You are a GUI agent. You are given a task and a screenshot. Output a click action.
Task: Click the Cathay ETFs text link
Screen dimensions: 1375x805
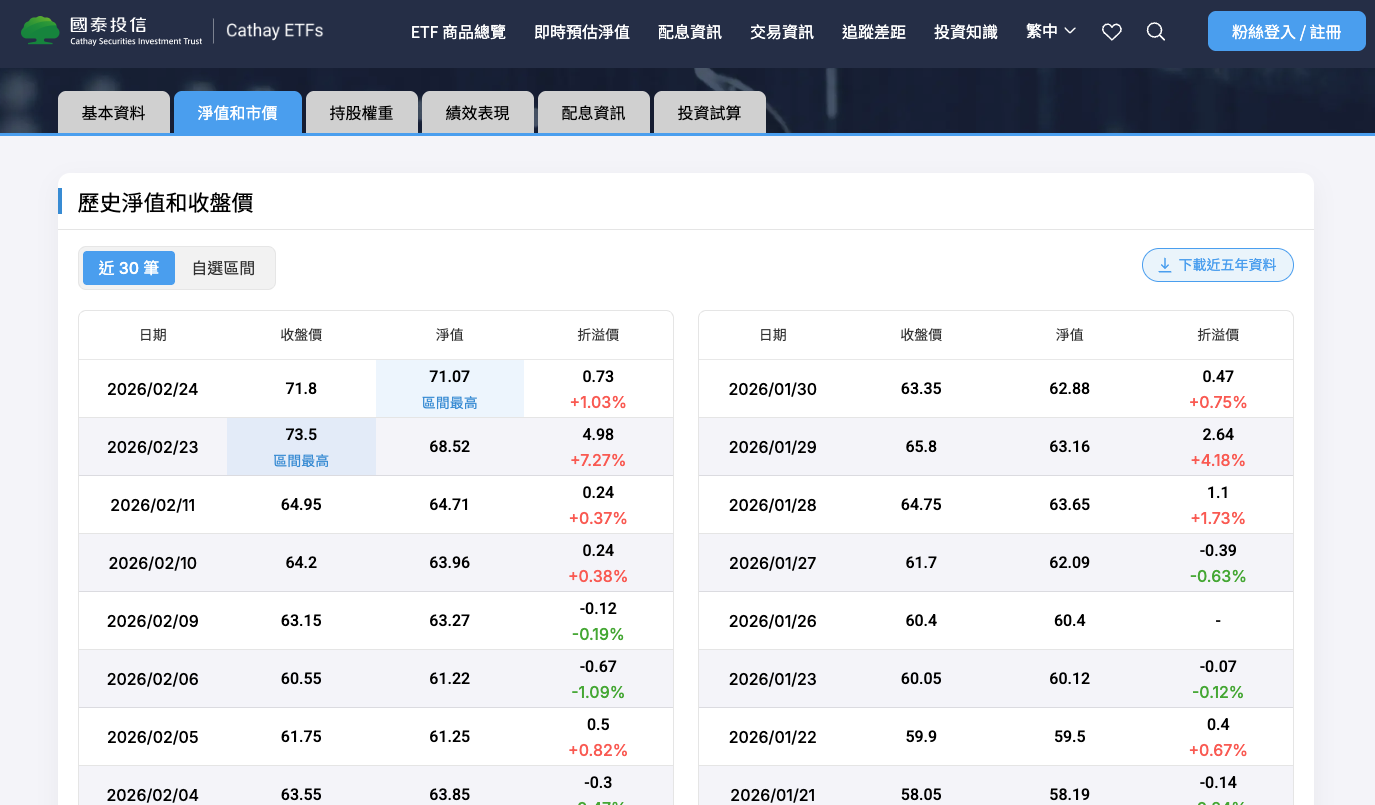tap(274, 31)
